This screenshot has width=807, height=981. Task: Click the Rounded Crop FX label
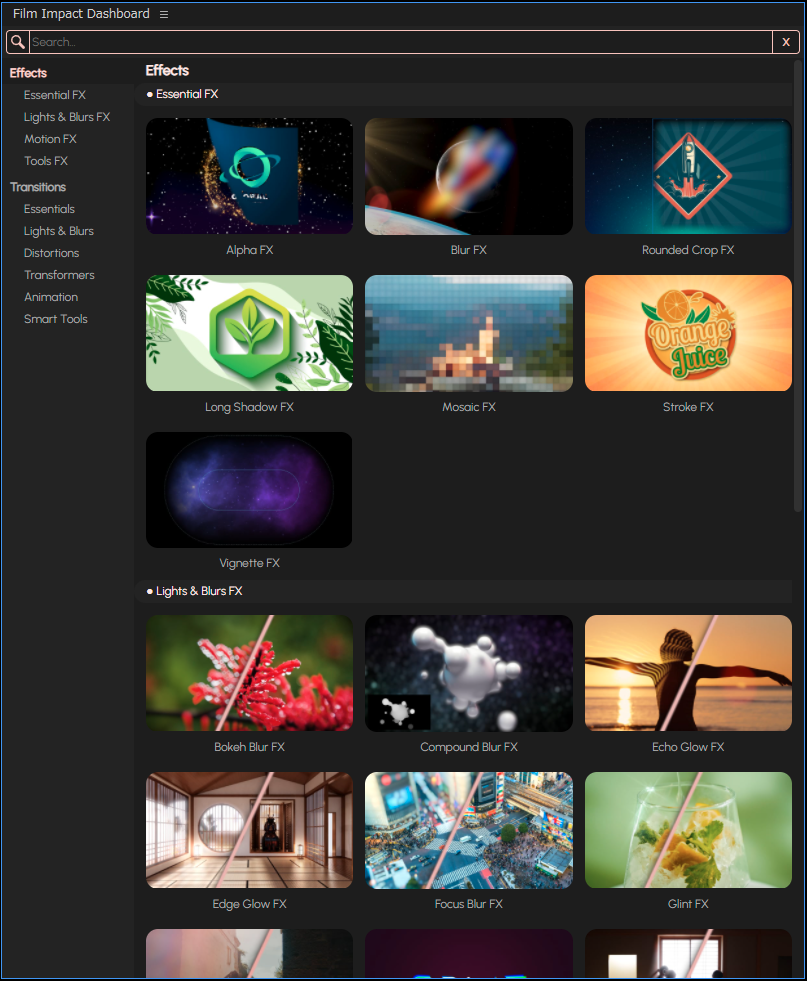688,250
